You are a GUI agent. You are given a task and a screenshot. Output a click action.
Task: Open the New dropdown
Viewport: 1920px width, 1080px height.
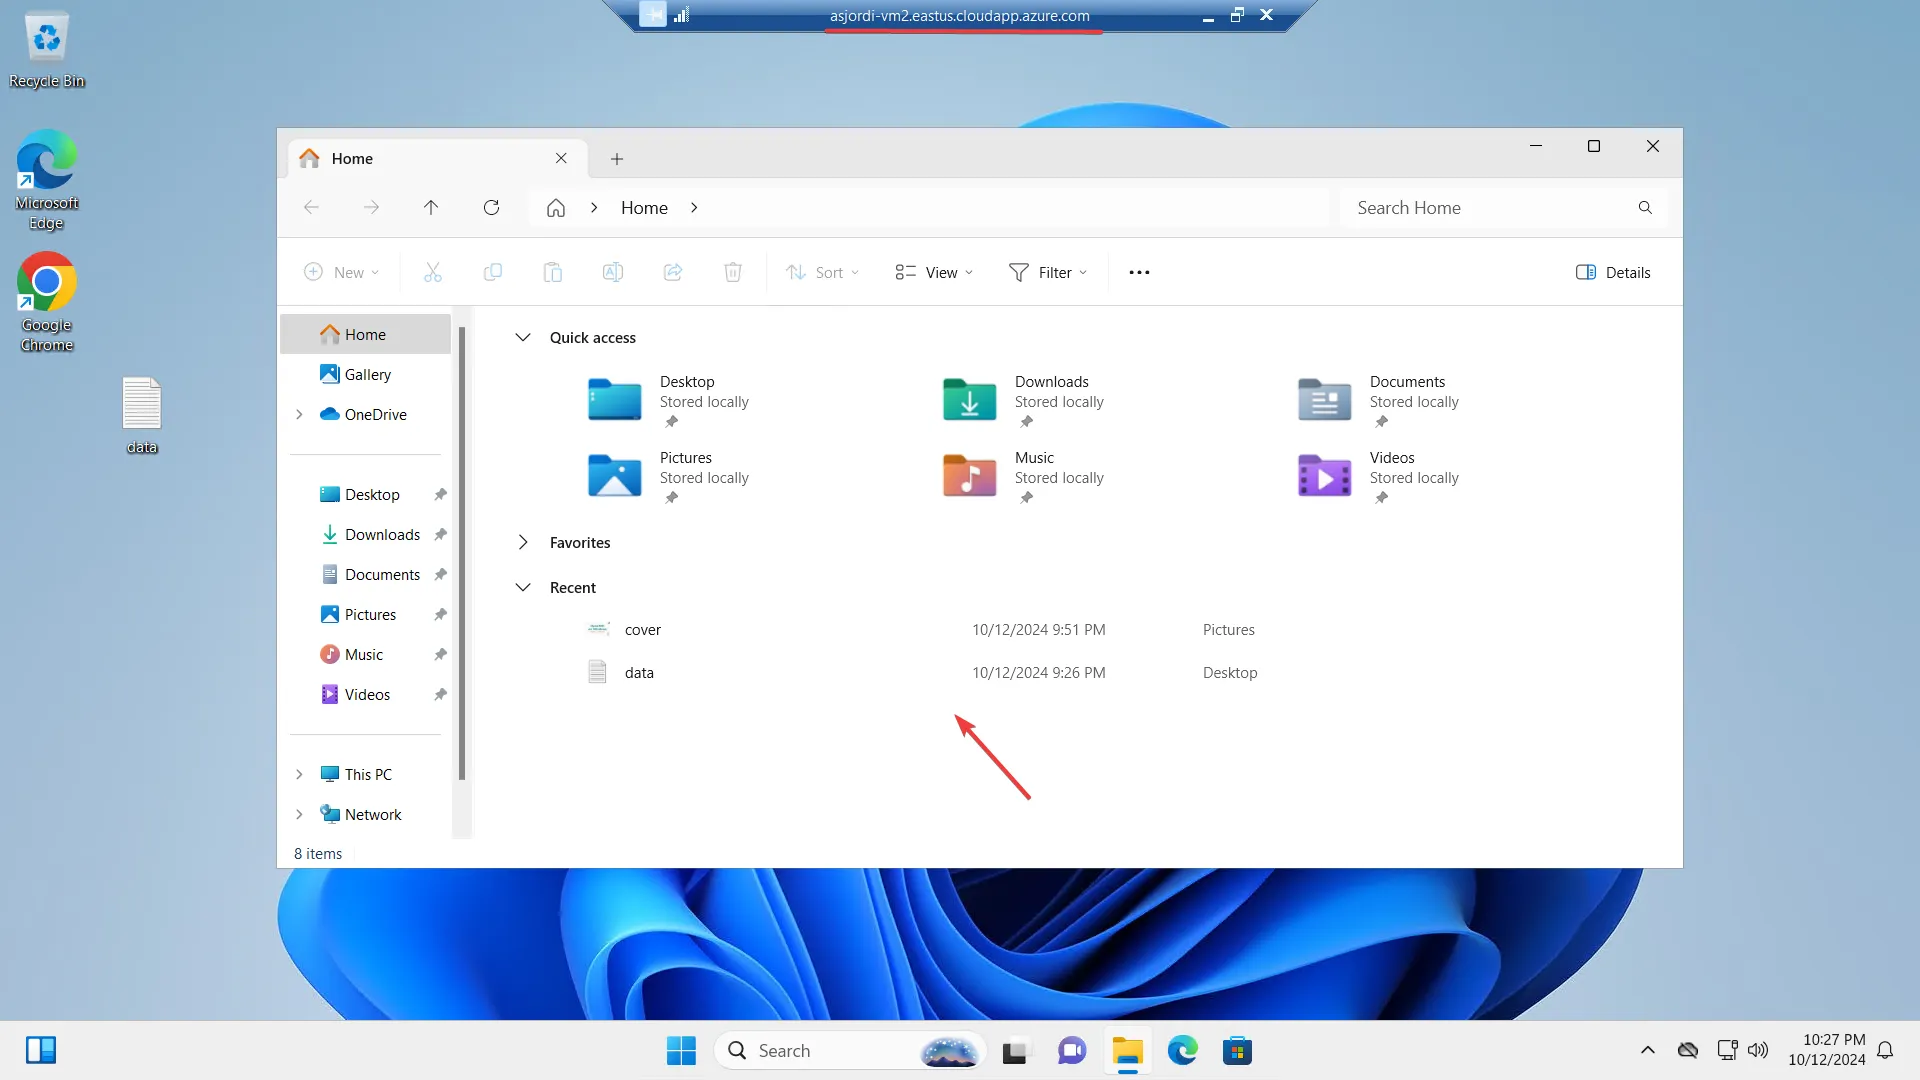(342, 272)
